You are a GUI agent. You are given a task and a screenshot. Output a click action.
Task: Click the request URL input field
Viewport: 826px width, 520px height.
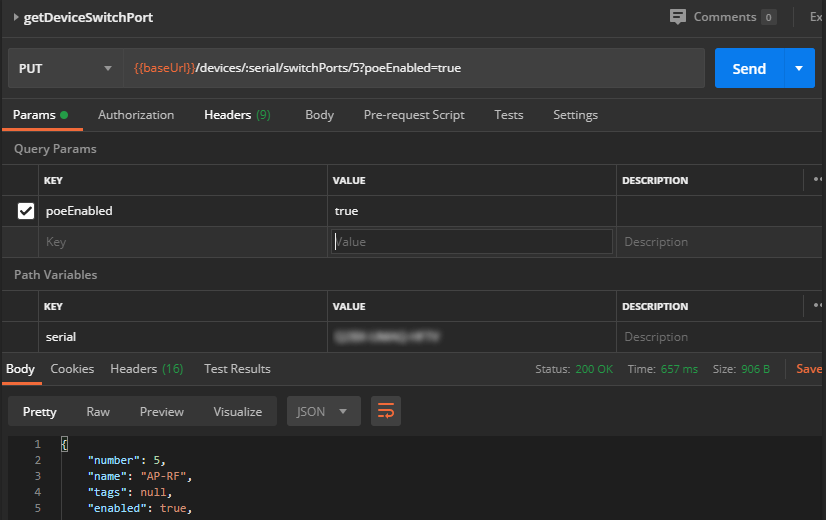tap(414, 68)
